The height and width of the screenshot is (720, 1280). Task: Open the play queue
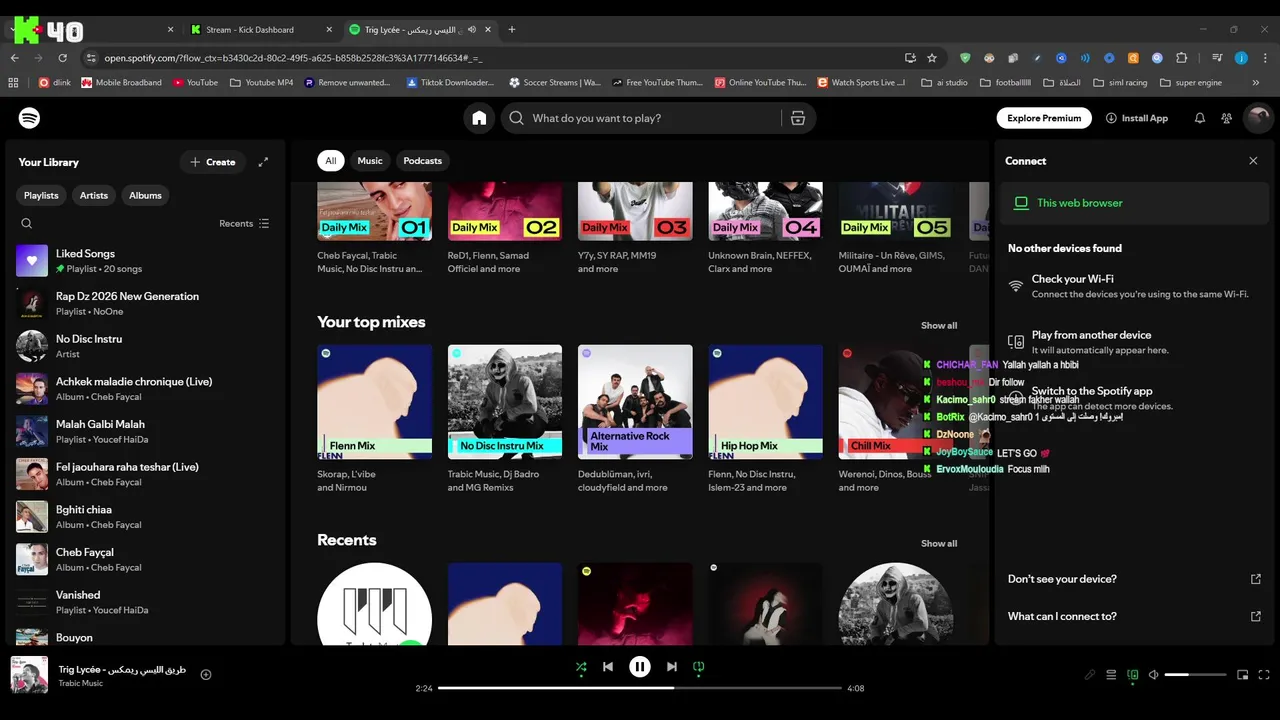click(1111, 675)
